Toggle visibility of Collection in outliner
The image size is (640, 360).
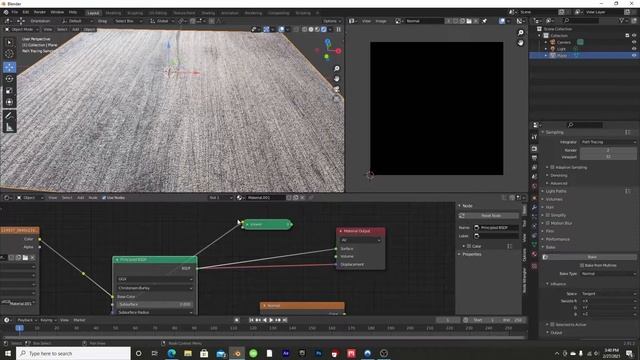634,36
